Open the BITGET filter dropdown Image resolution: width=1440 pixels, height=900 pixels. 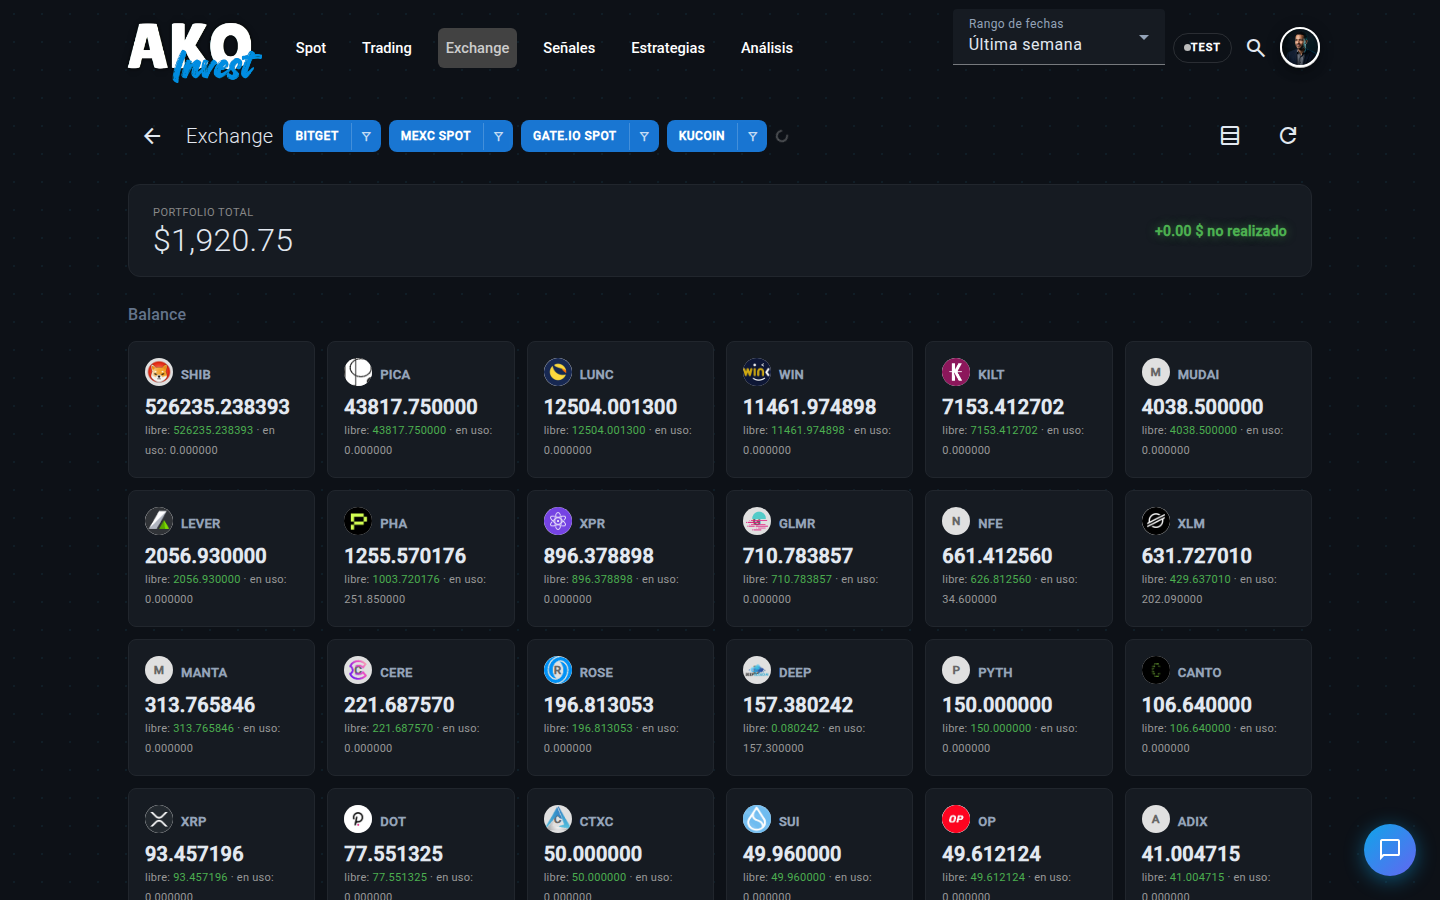tap(366, 136)
